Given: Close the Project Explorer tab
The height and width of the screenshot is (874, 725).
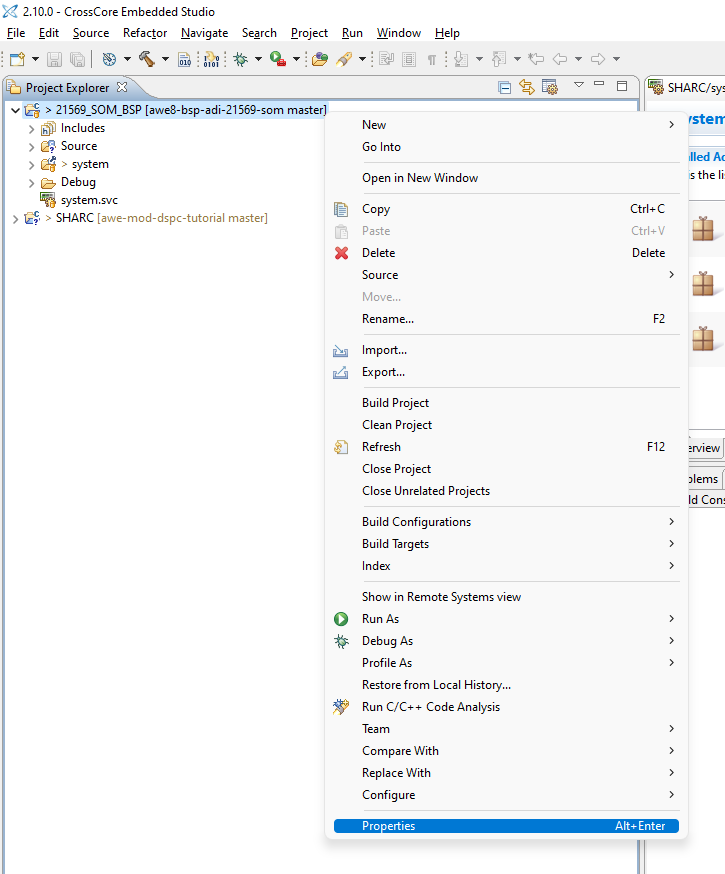Looking at the screenshot, I should pyautogui.click(x=122, y=87).
